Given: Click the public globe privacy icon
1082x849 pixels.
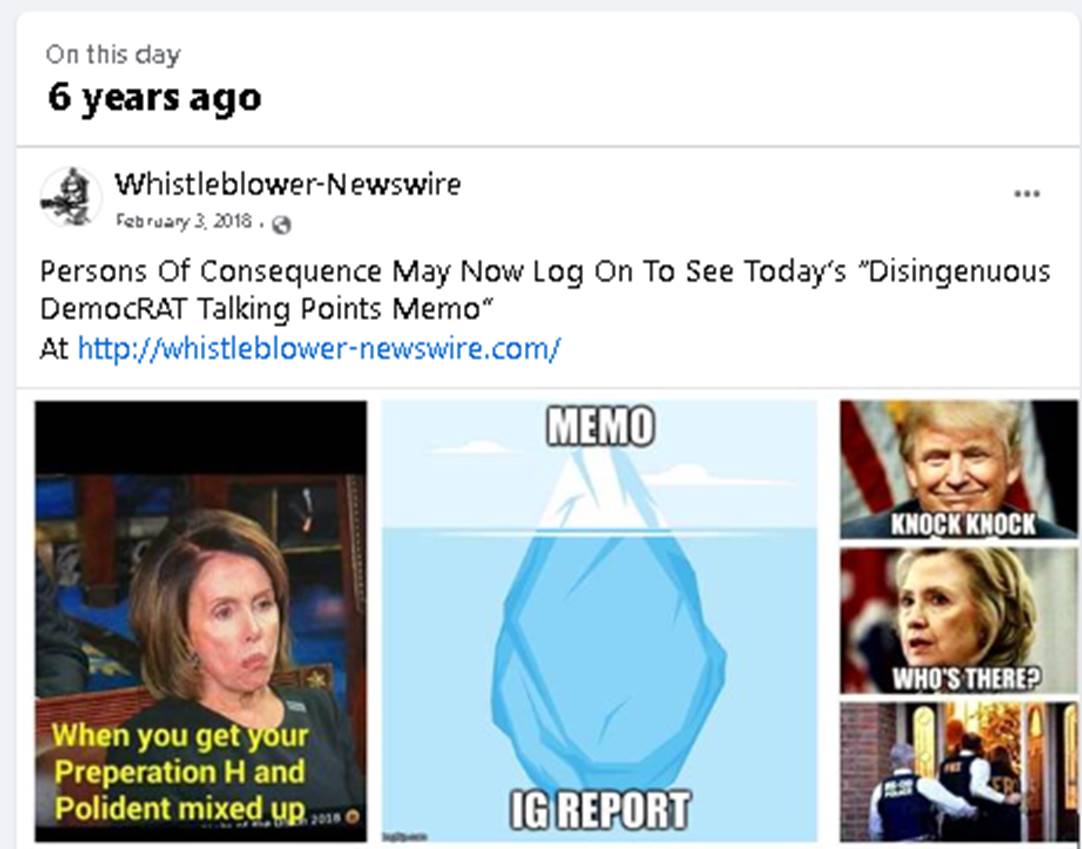Looking at the screenshot, I should click(x=281, y=224).
